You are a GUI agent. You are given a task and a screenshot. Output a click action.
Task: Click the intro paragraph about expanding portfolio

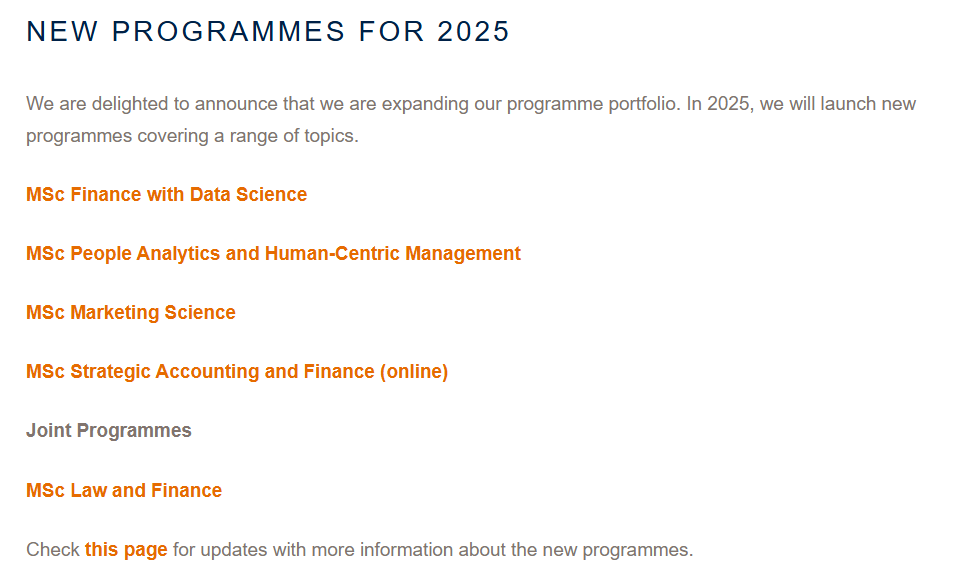tap(471, 119)
